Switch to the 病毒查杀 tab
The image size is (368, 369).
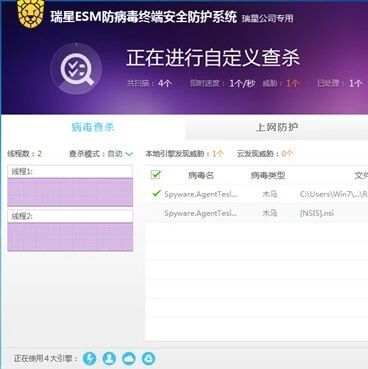point(93,127)
